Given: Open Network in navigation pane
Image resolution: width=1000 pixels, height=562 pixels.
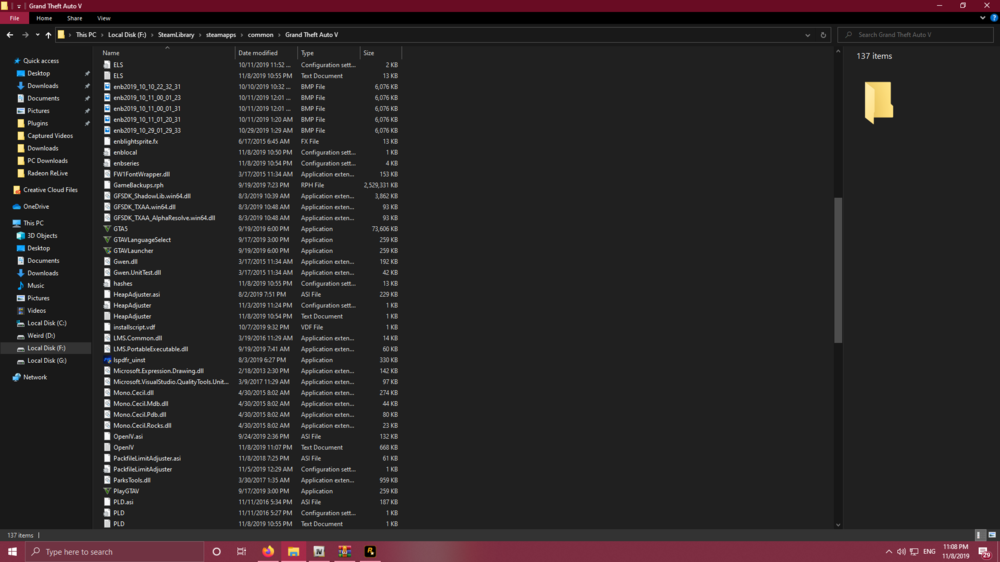Looking at the screenshot, I should point(35,378).
